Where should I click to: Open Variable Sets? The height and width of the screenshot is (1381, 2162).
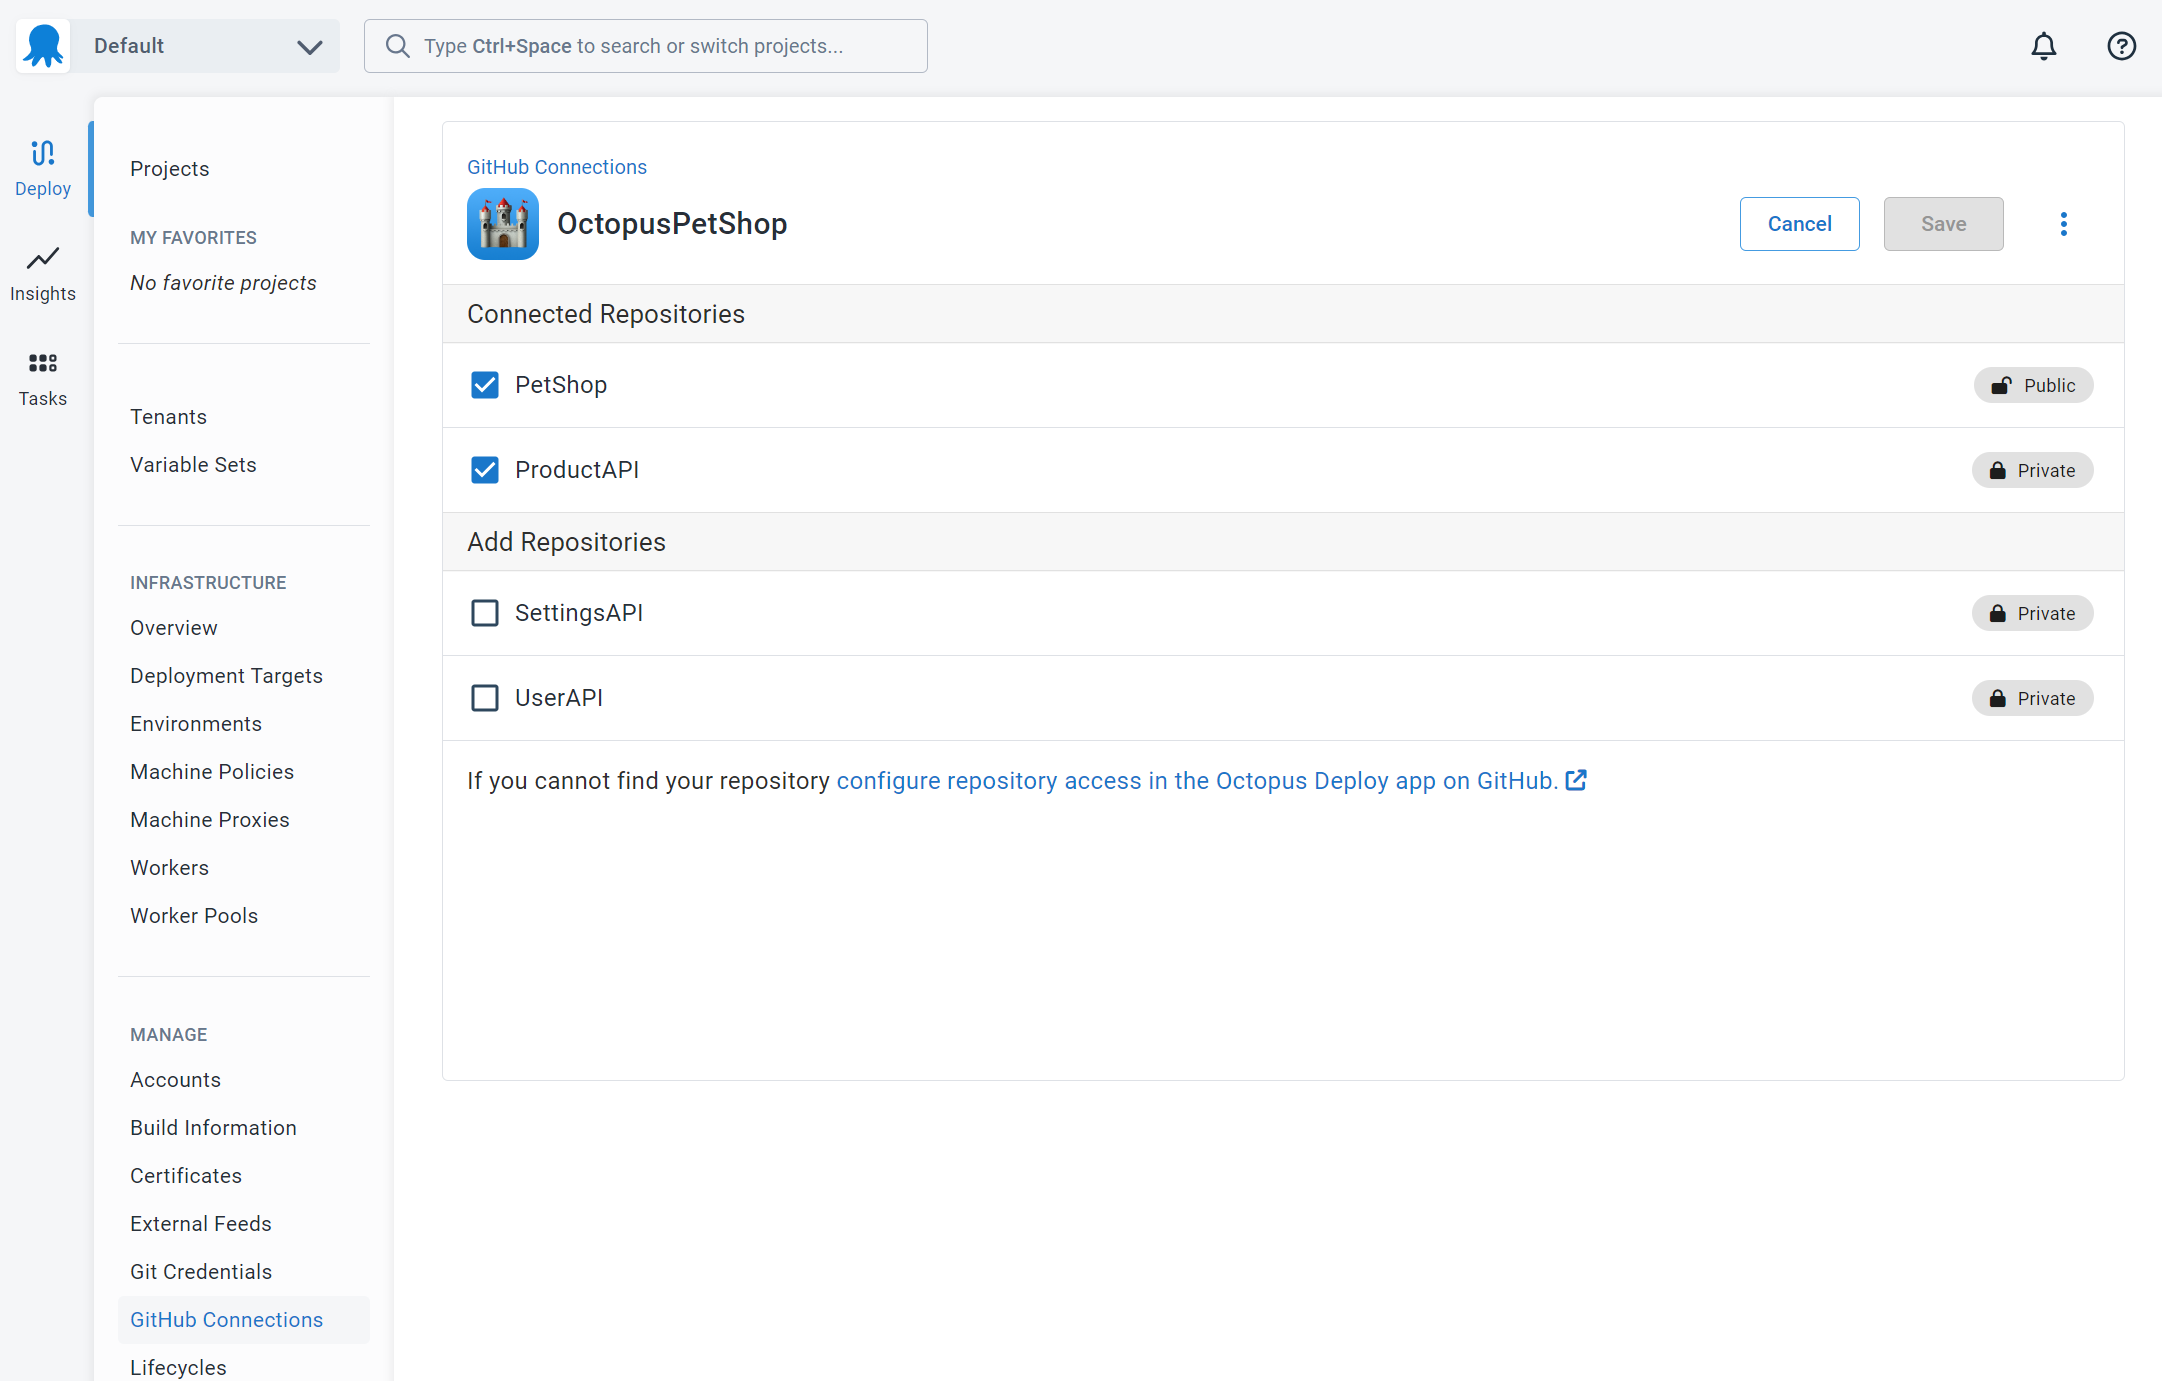coord(193,465)
